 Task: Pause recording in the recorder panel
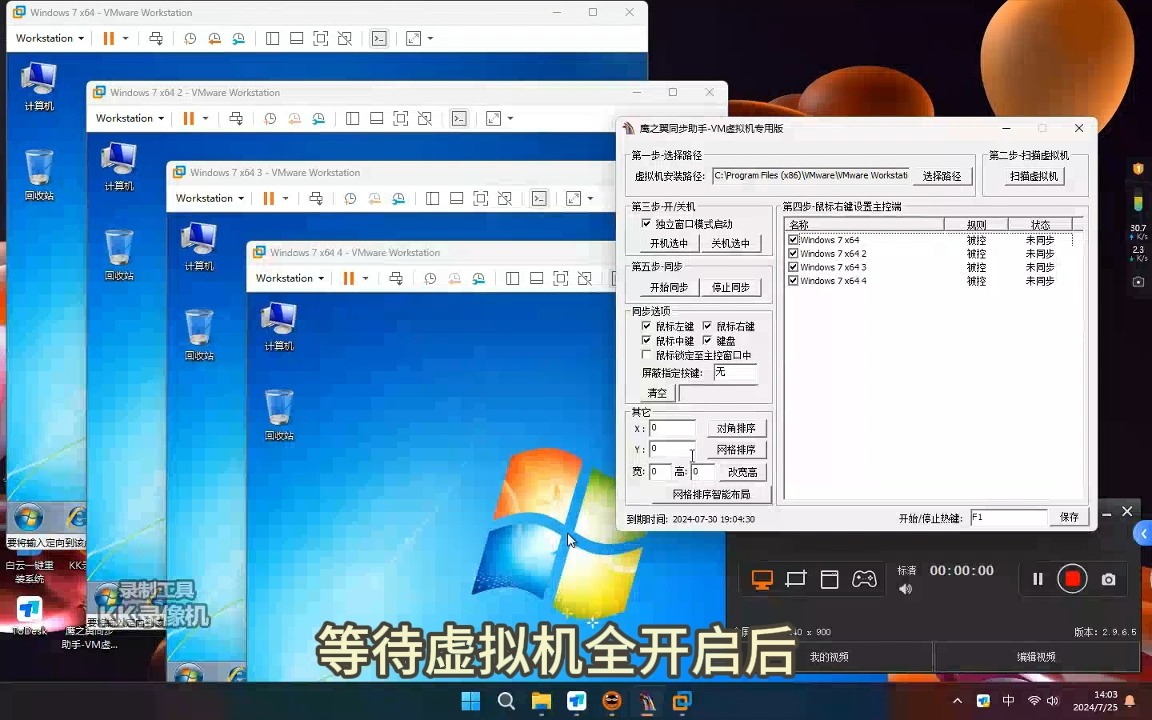1037,580
